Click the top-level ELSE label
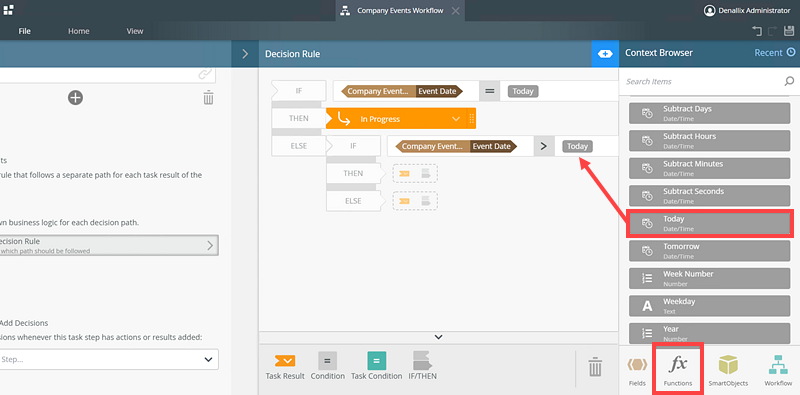Screen dimensions: 800x395 coord(299,146)
